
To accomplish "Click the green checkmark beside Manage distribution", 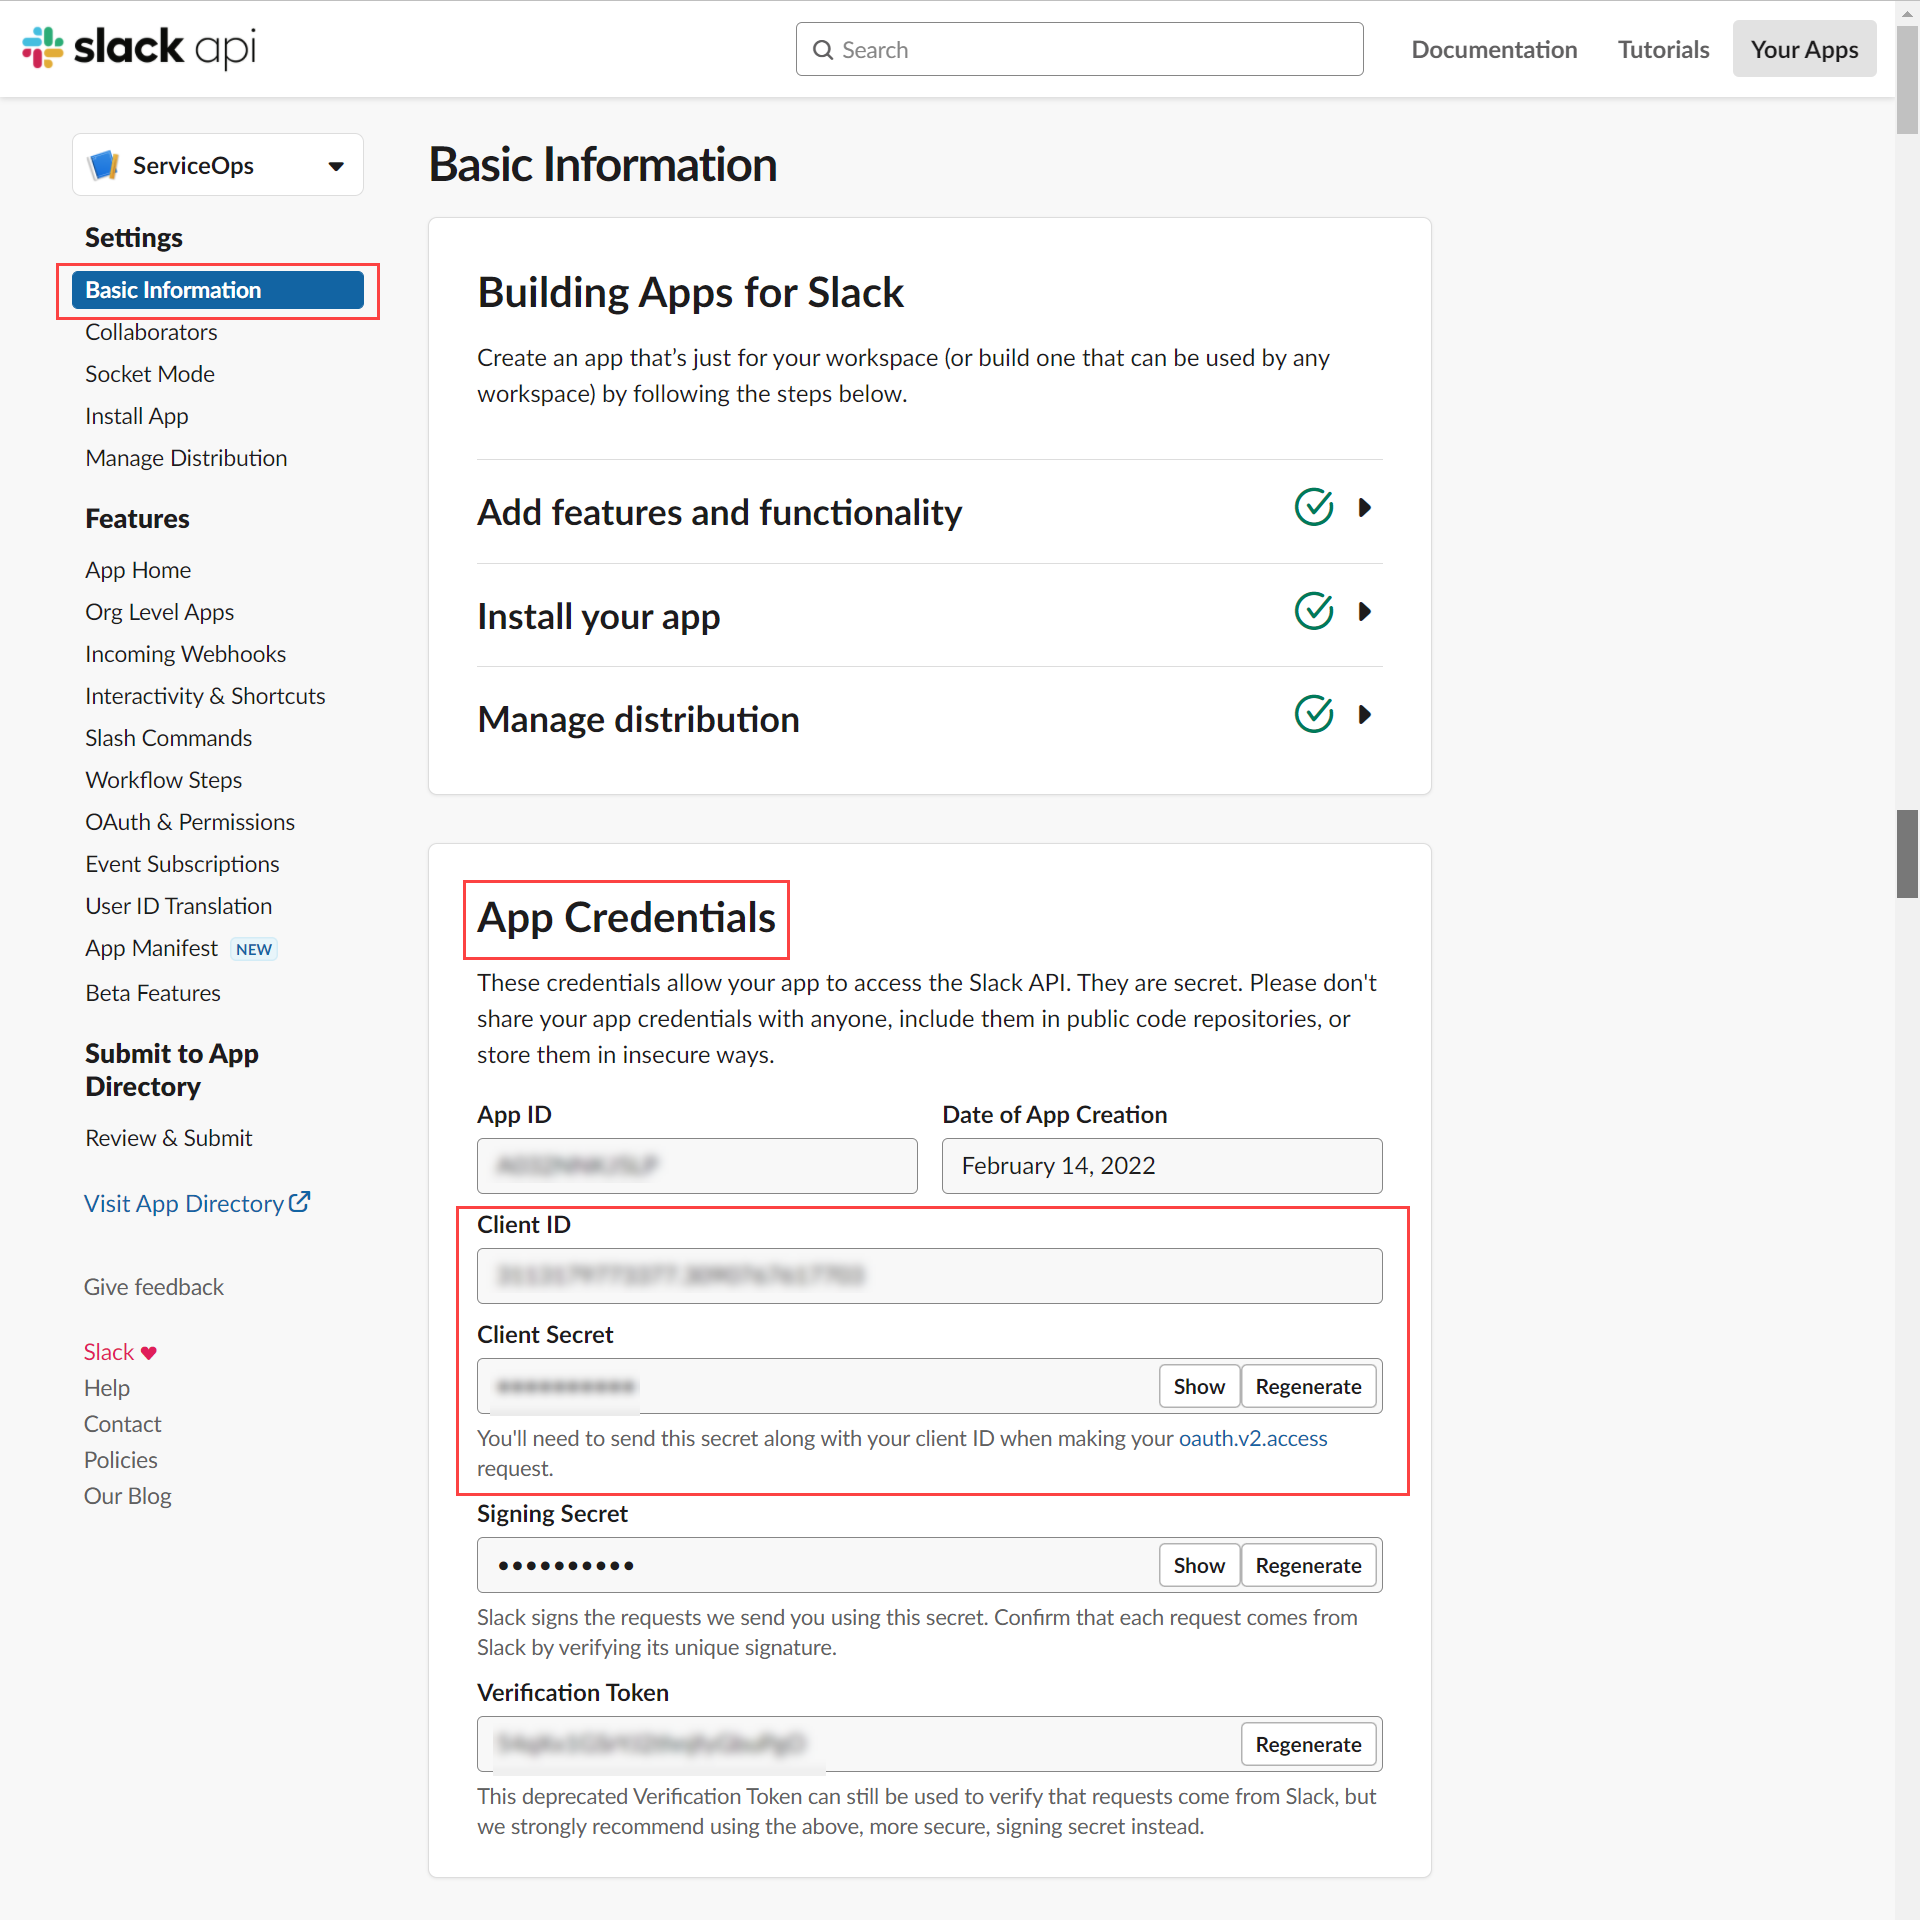I will click(x=1313, y=714).
